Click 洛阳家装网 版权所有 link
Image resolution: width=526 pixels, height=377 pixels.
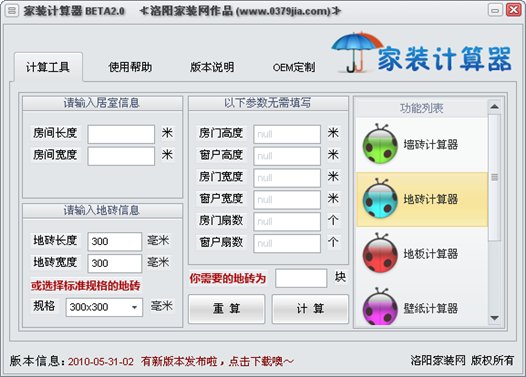(462, 361)
